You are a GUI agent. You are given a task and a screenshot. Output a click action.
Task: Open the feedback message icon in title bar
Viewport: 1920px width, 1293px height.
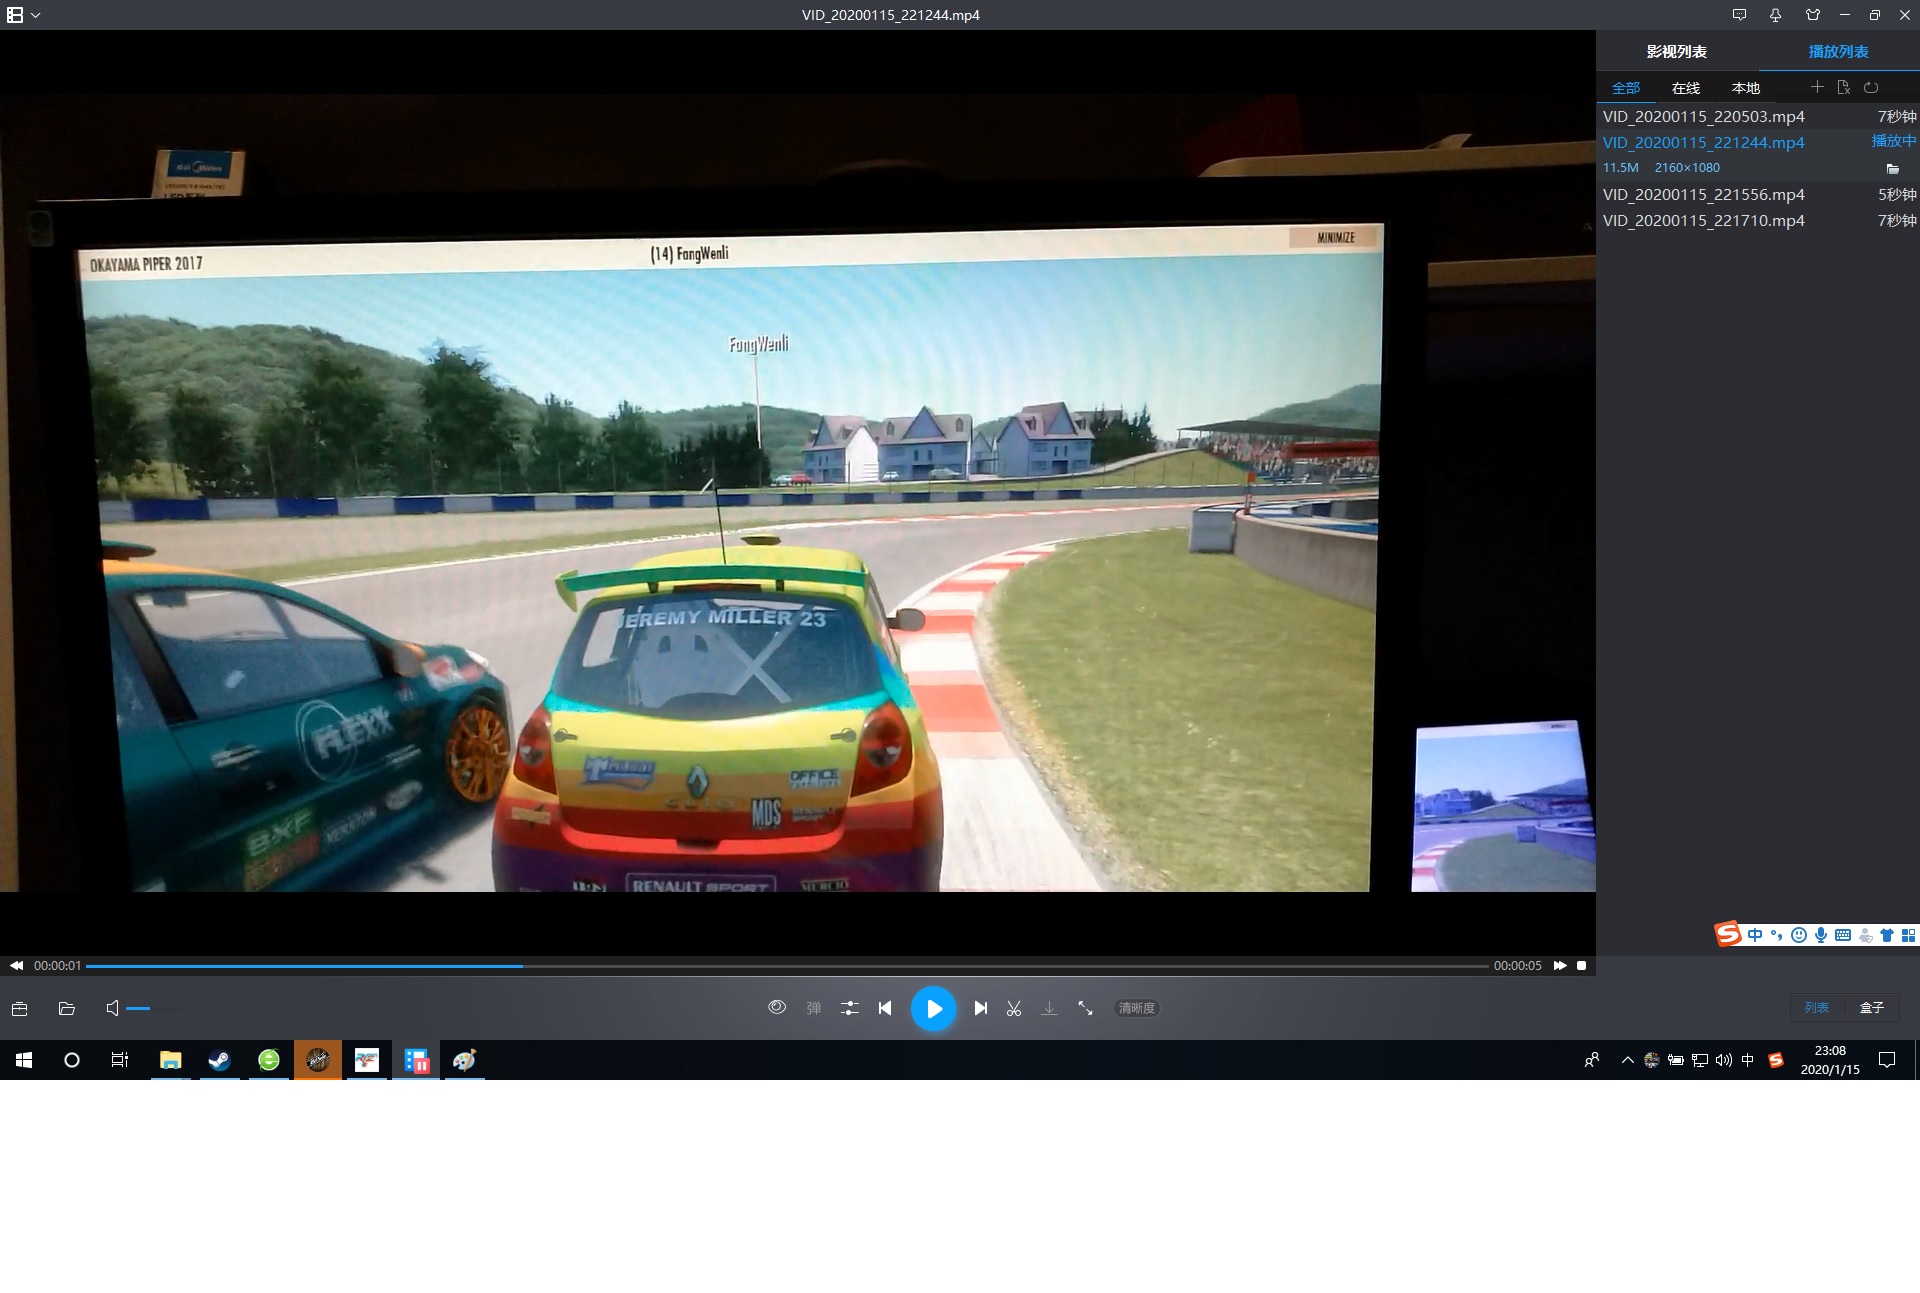pos(1739,15)
